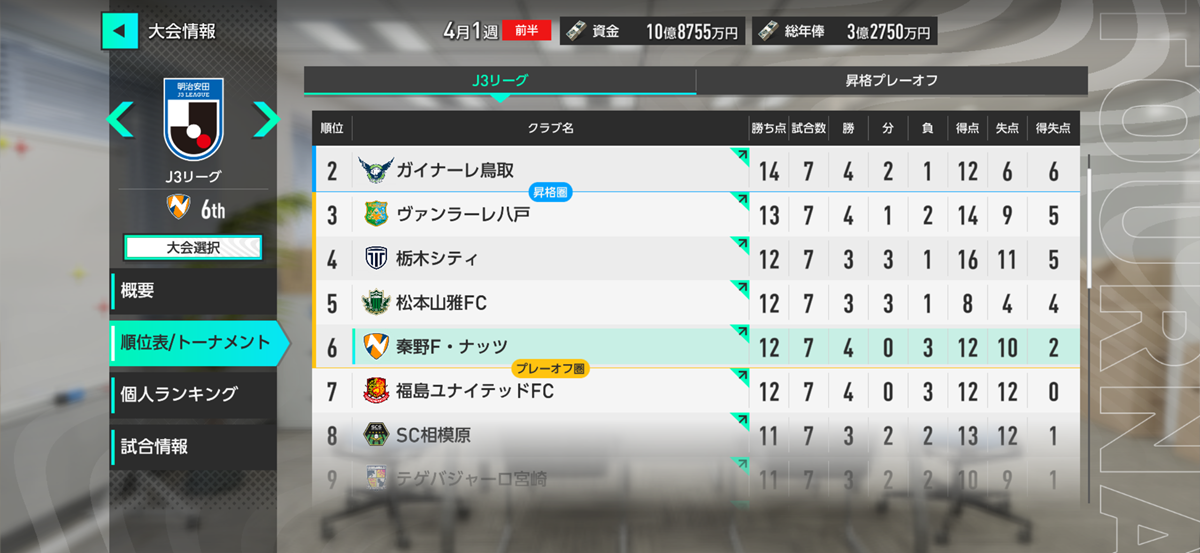
Task: Open the 大会選択 button
Action: click(192, 247)
